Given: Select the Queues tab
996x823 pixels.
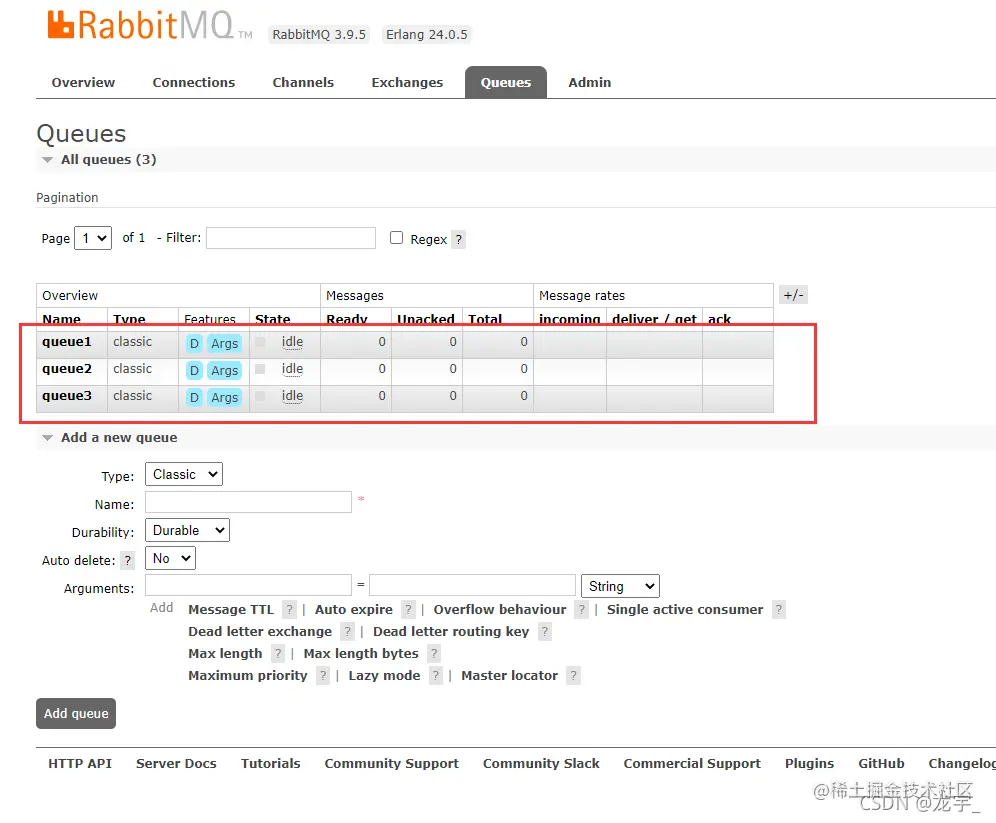Looking at the screenshot, I should coord(506,83).
